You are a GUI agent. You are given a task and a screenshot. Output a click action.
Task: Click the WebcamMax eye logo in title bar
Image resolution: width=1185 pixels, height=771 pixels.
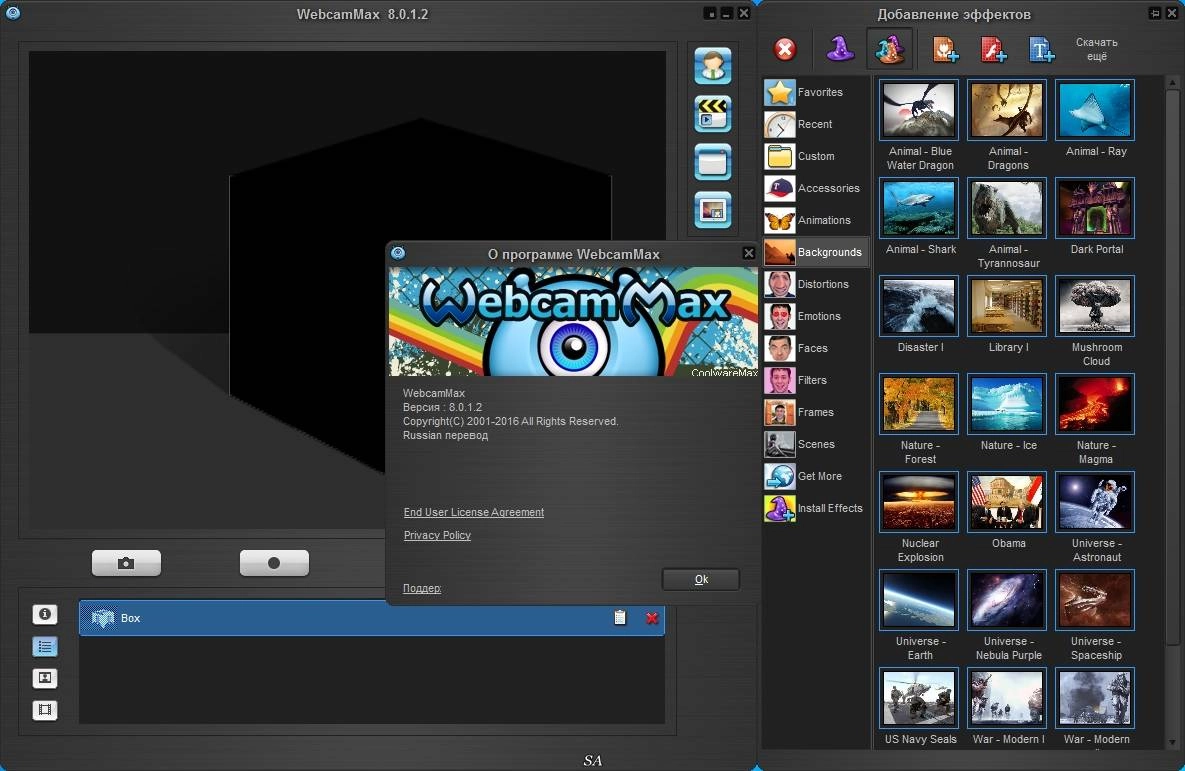[x=13, y=13]
